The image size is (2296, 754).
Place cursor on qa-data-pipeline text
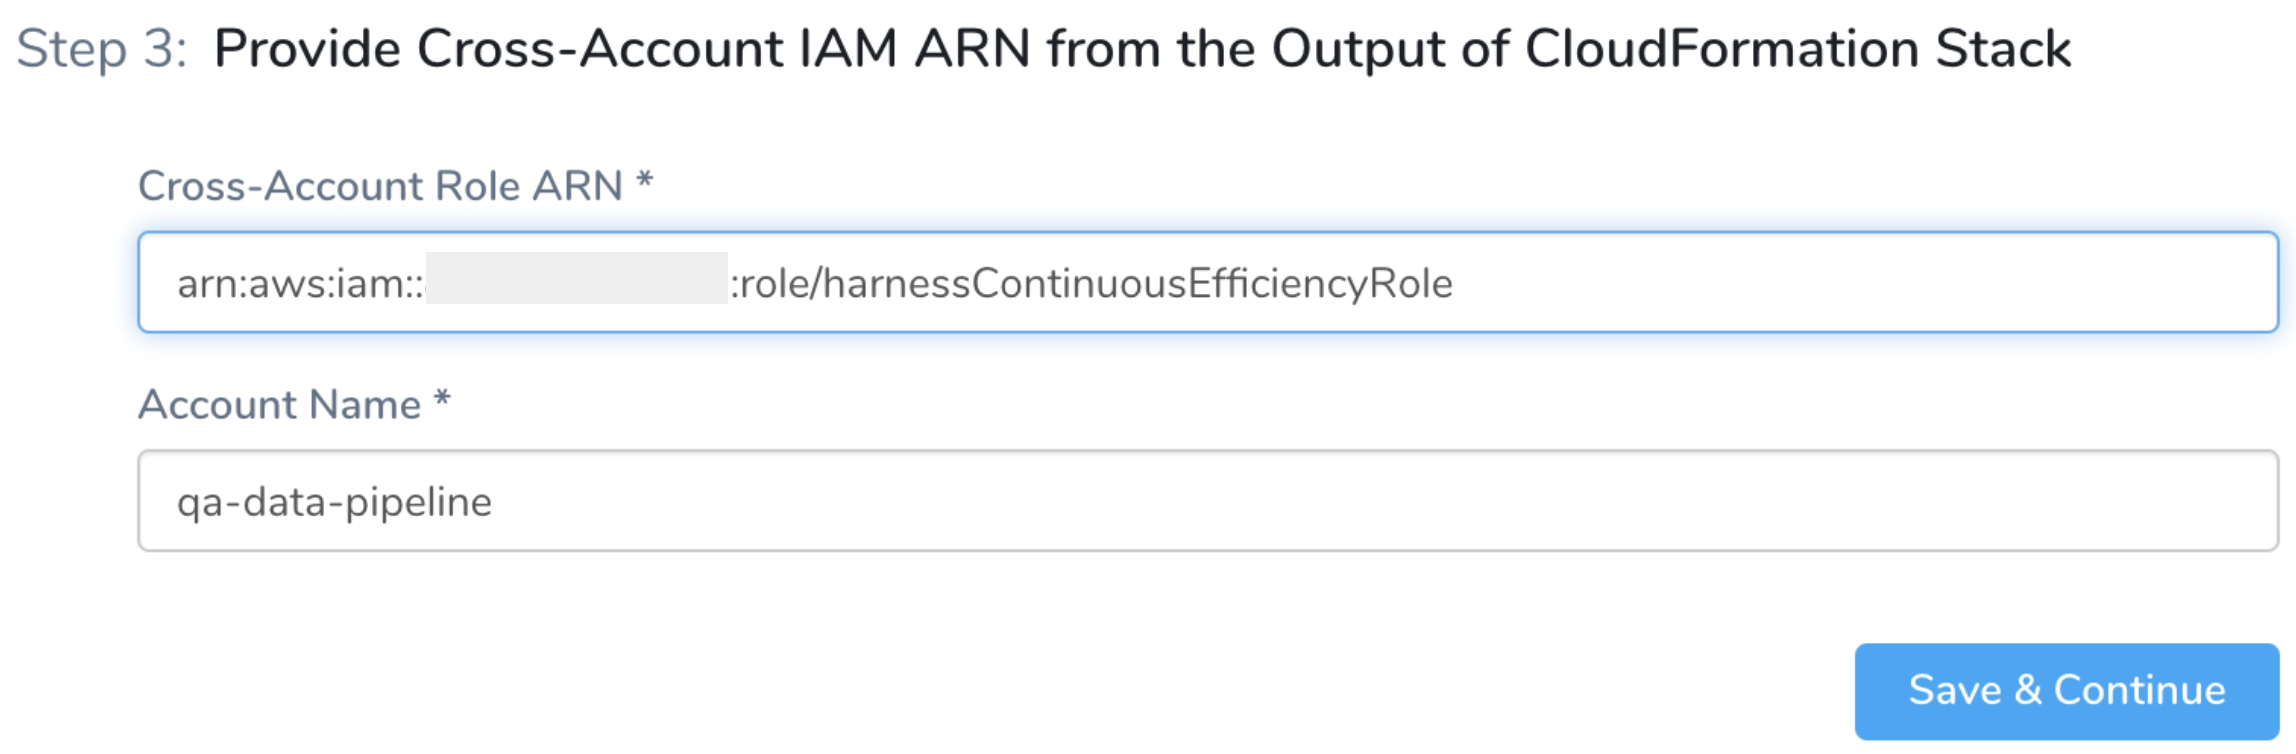coord(334,502)
